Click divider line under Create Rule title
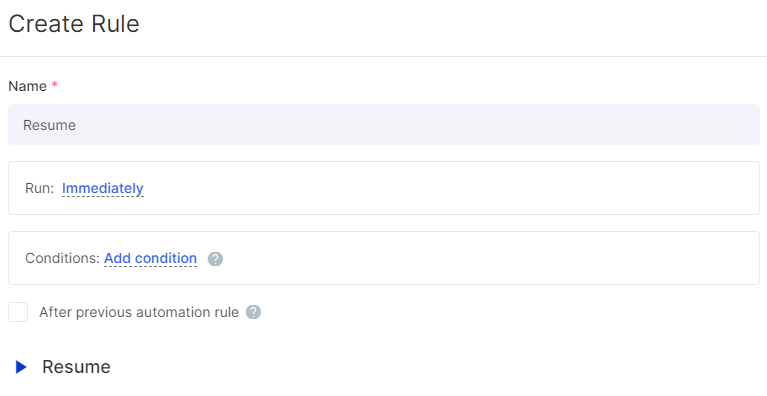 [384, 56]
